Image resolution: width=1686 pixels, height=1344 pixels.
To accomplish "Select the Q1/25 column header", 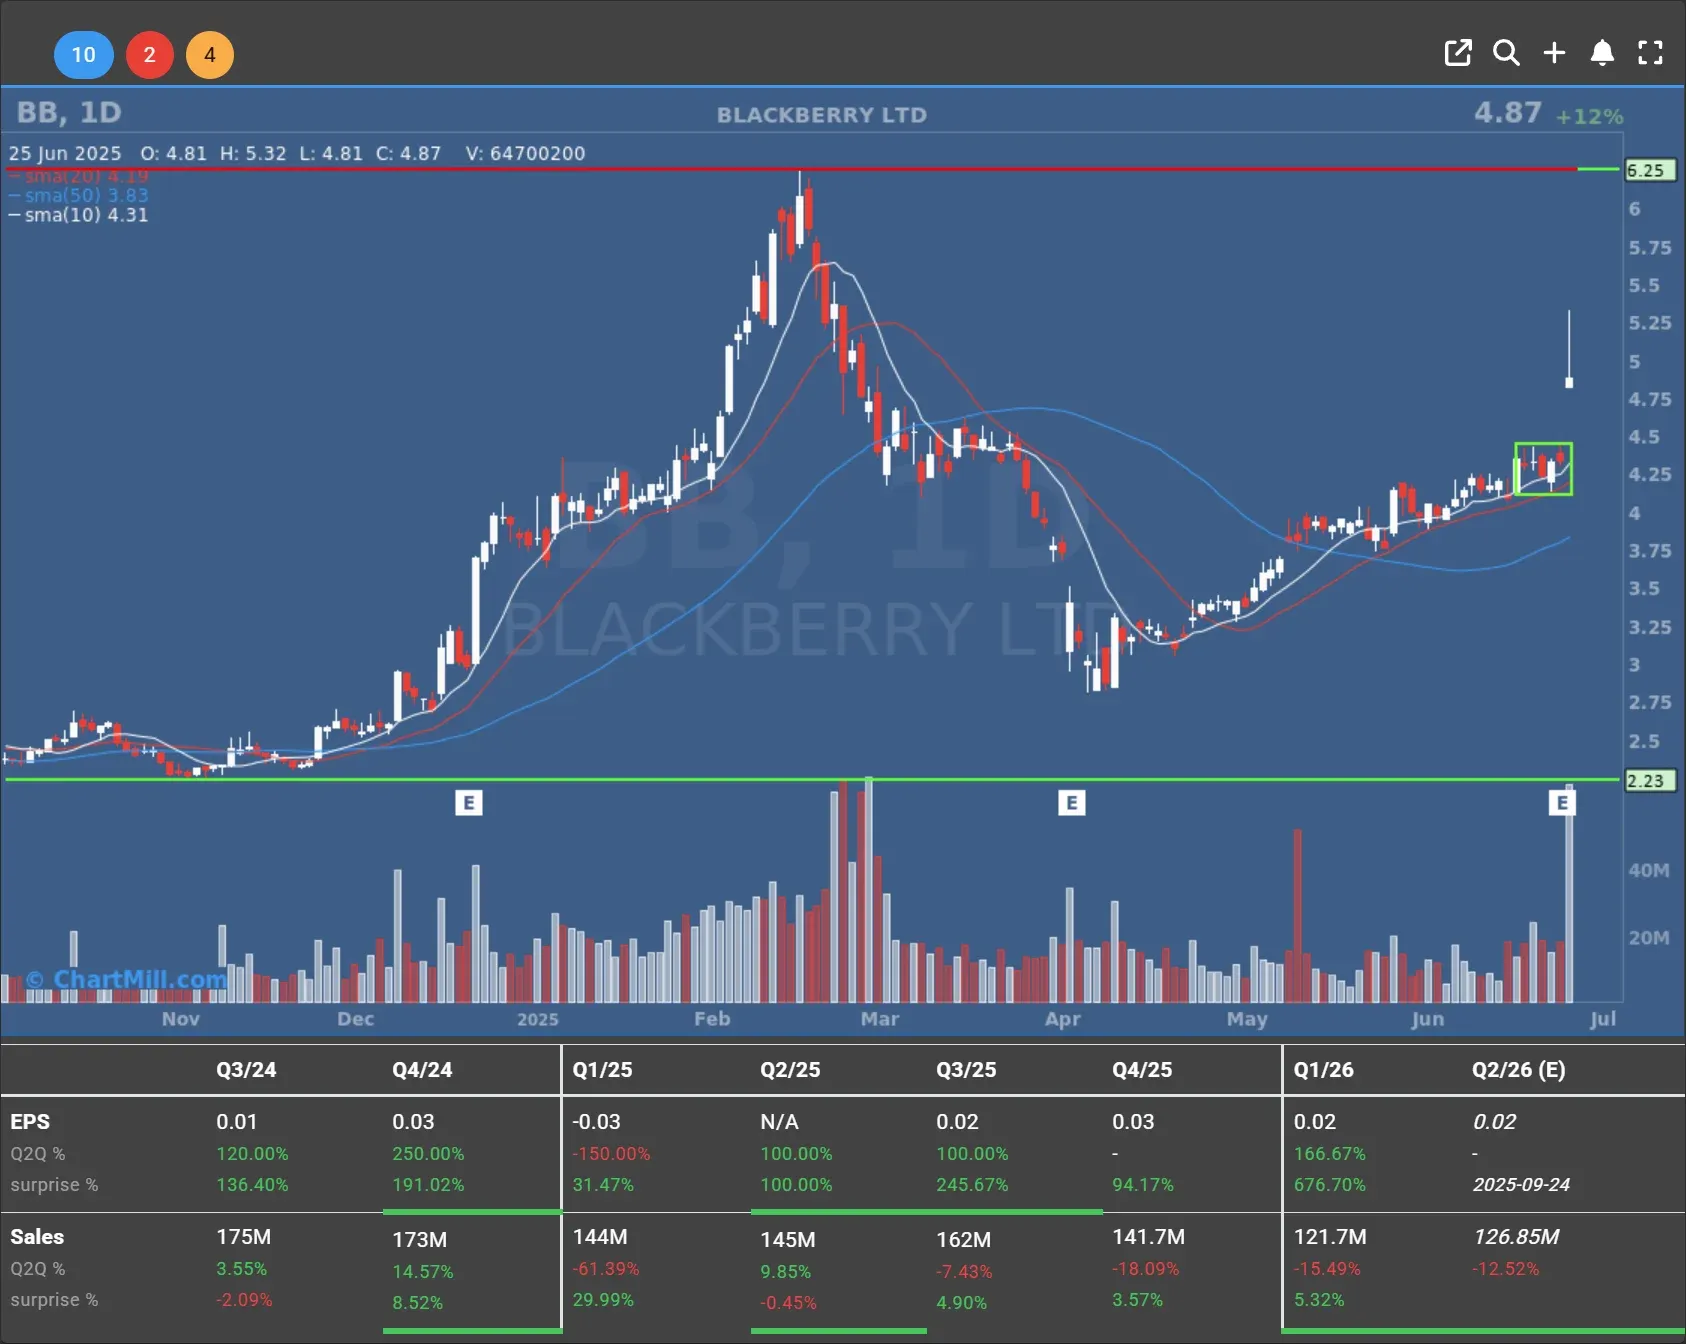I will [x=602, y=1070].
